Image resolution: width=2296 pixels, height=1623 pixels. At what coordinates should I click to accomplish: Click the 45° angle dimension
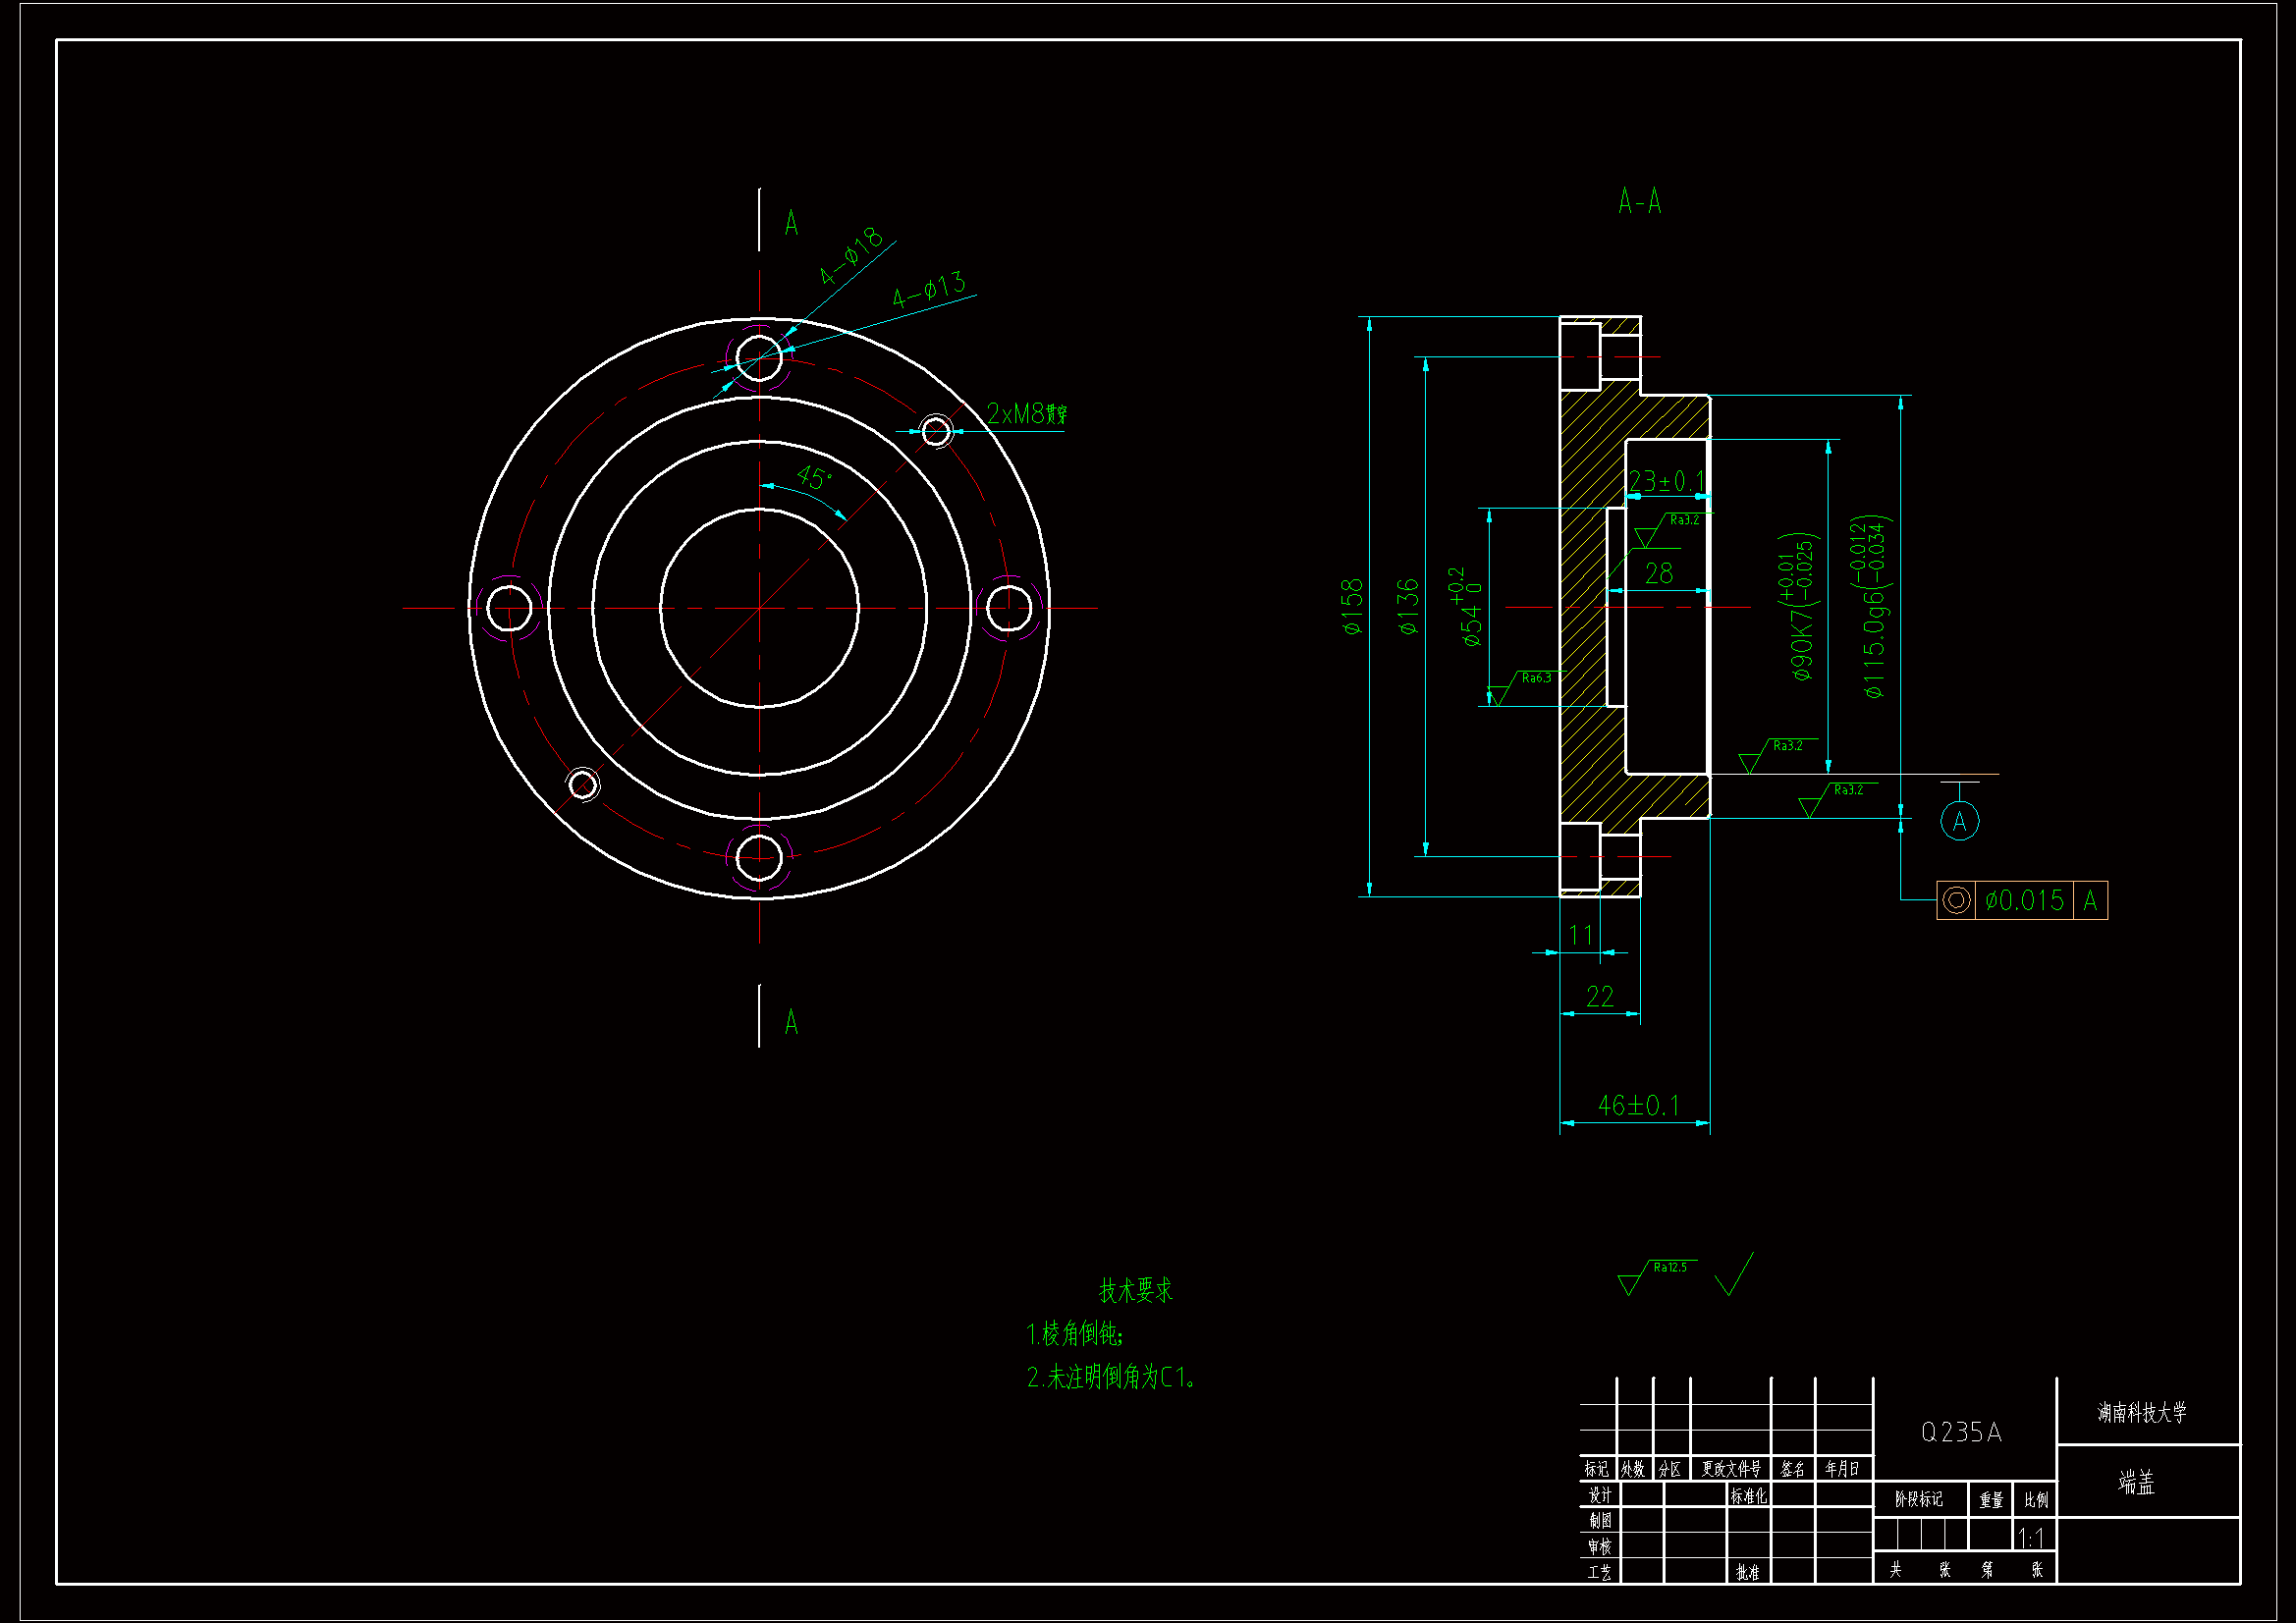(x=814, y=478)
